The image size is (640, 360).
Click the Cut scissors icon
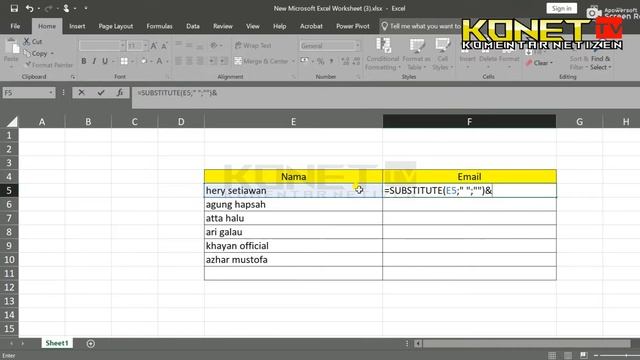tap(27, 41)
